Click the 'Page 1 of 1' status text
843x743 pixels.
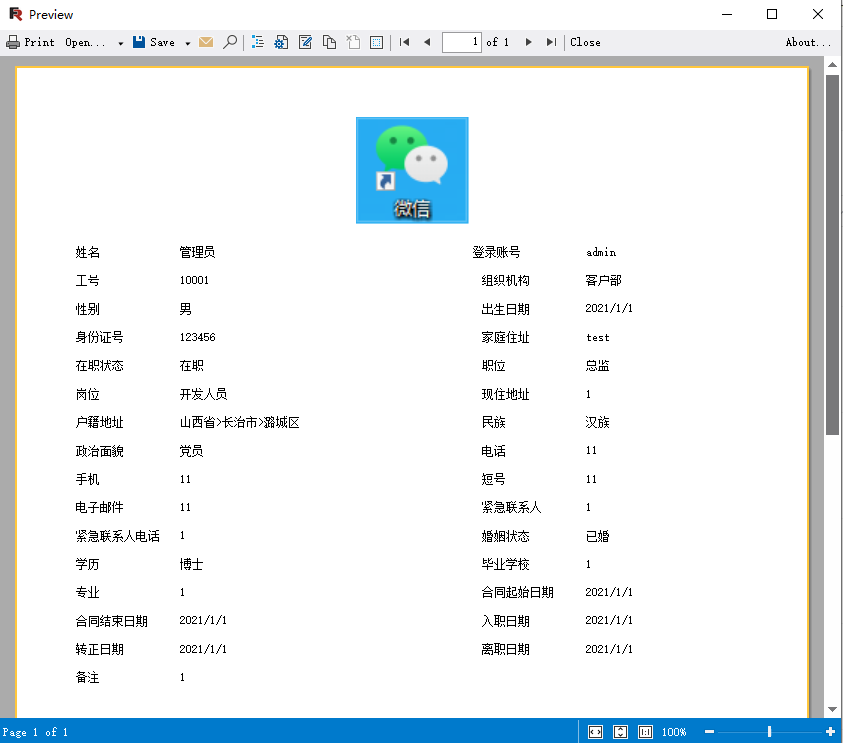(x=35, y=732)
